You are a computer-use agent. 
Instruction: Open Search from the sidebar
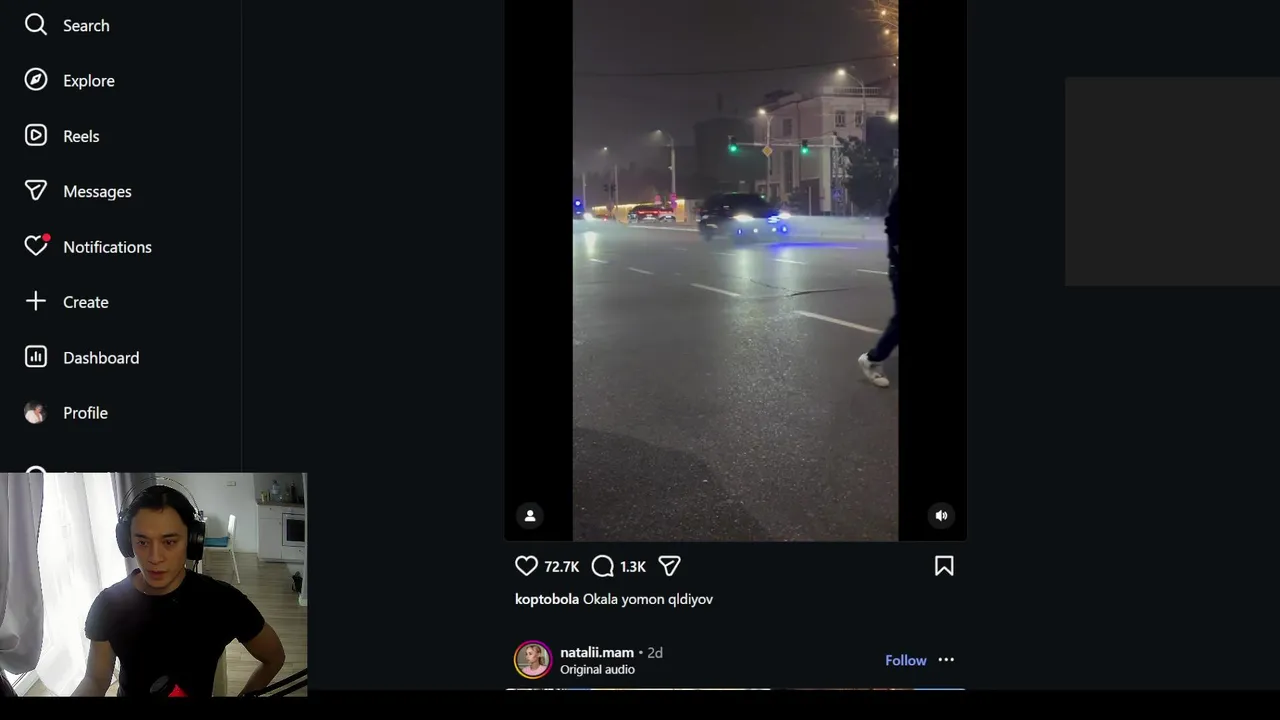[67, 25]
